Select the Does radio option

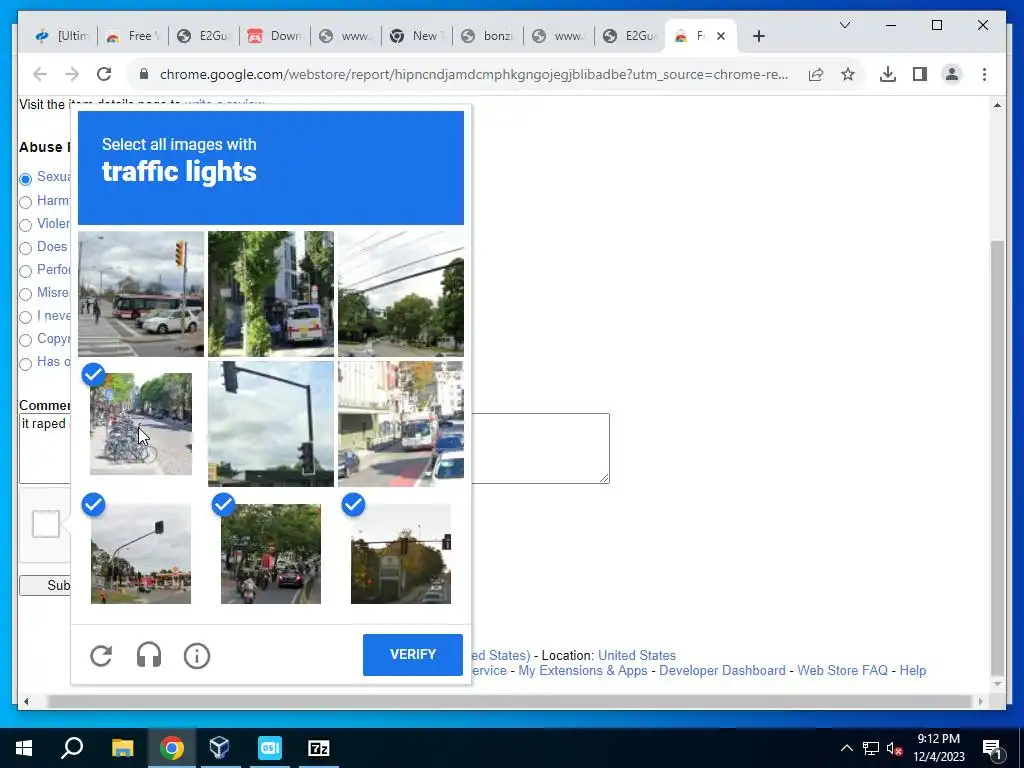pyautogui.click(x=25, y=248)
